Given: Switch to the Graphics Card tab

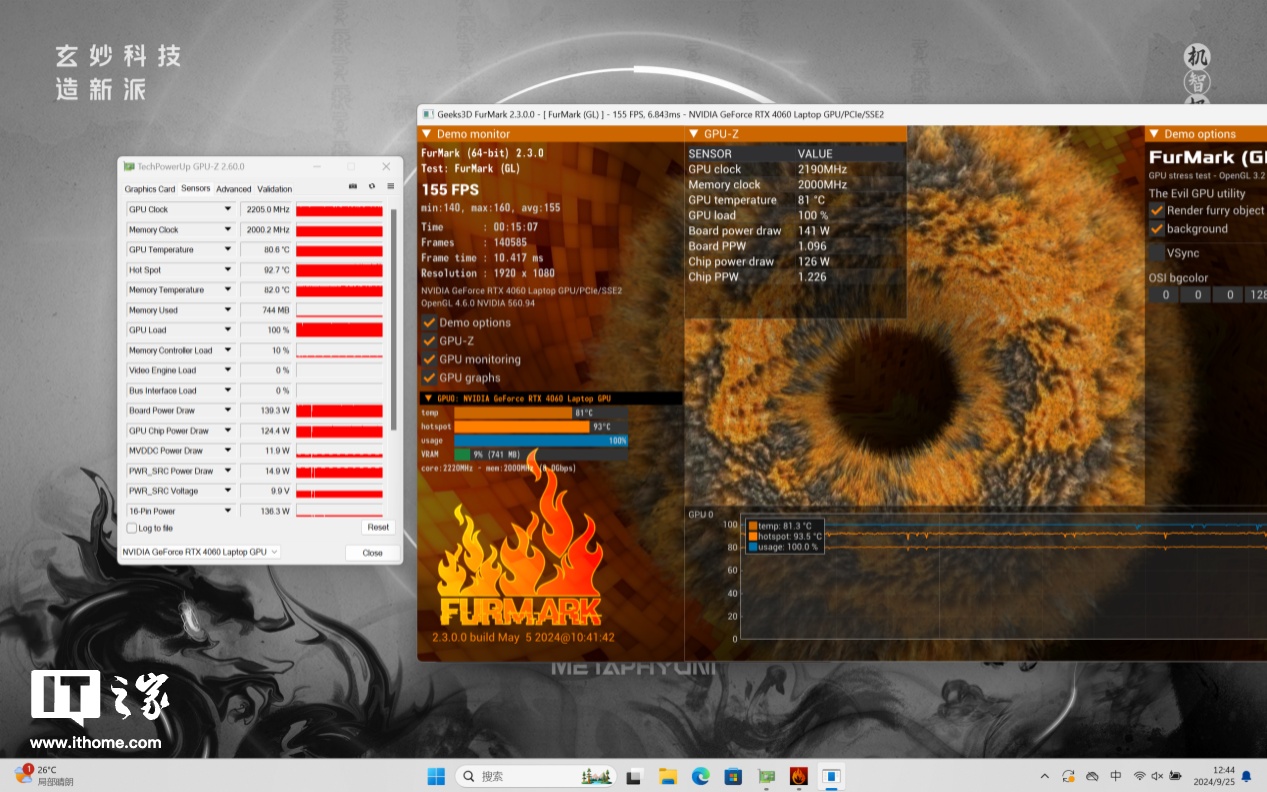Looking at the screenshot, I should 150,189.
